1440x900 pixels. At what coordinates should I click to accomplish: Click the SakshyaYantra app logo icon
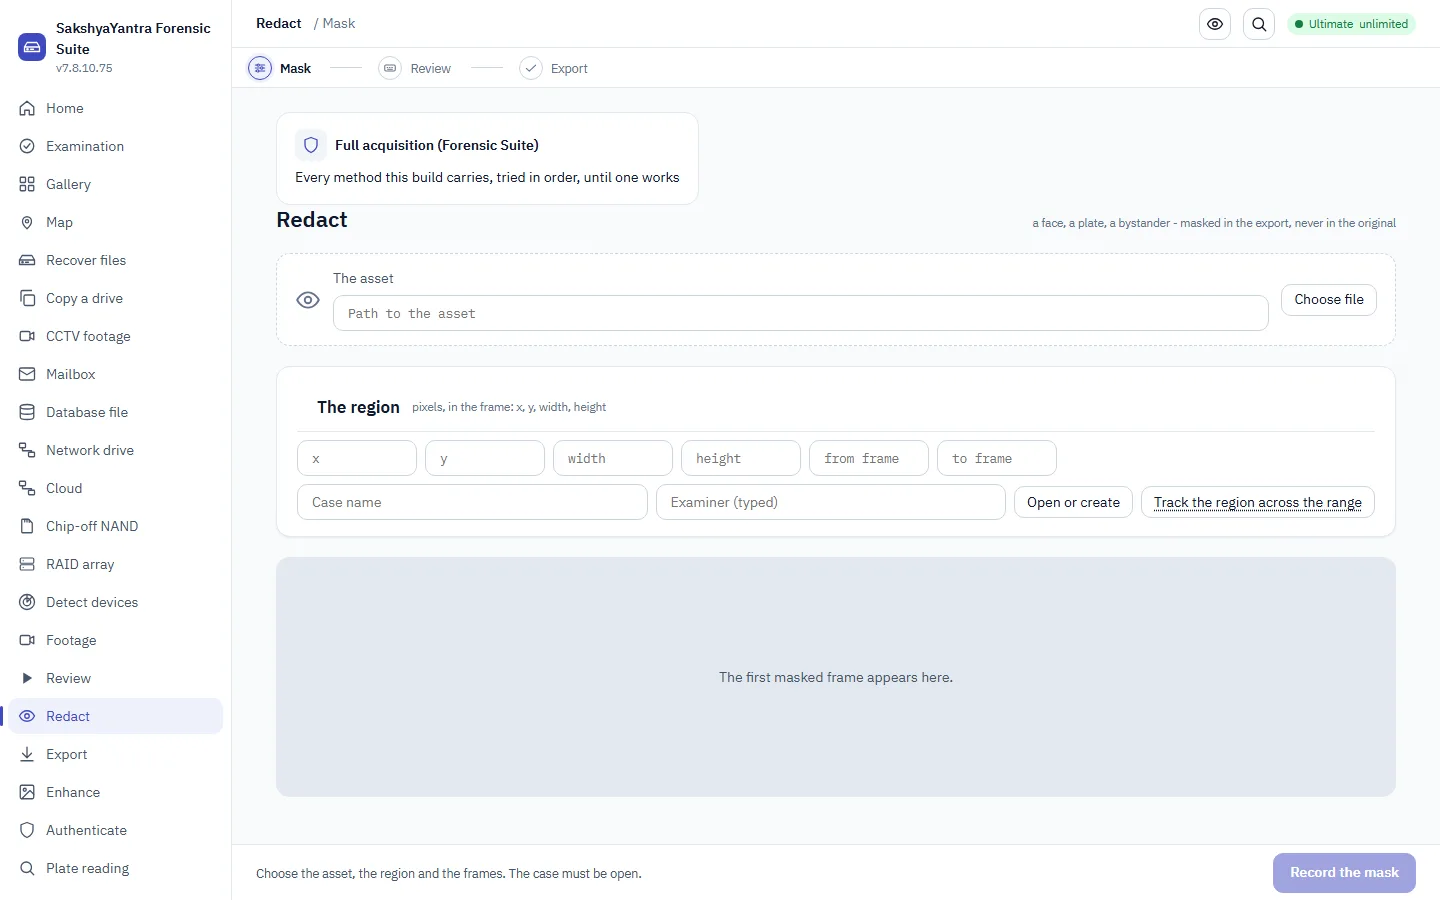32,47
